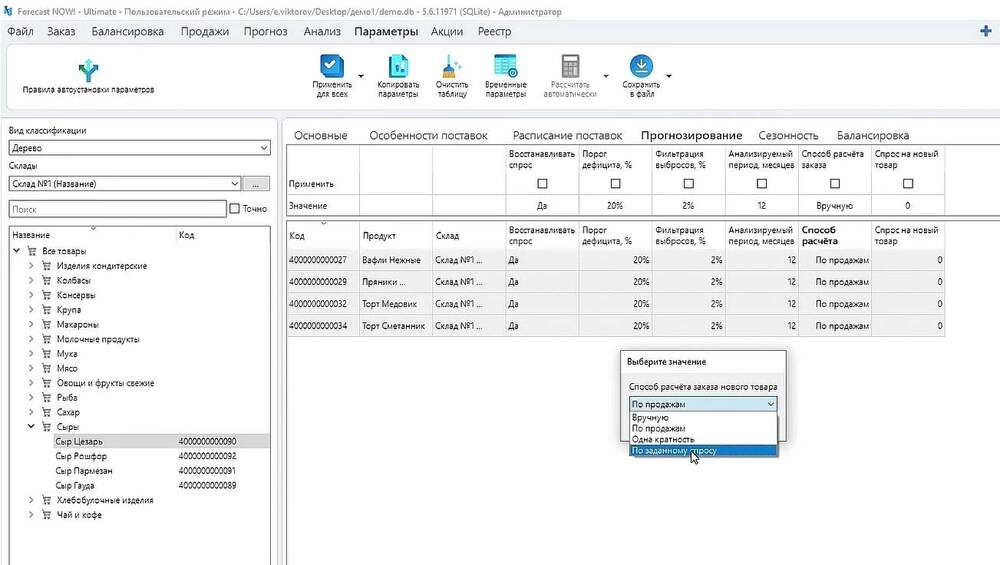
Task: Select Сыр Рошфор in the tree
Action: [x=81, y=456]
